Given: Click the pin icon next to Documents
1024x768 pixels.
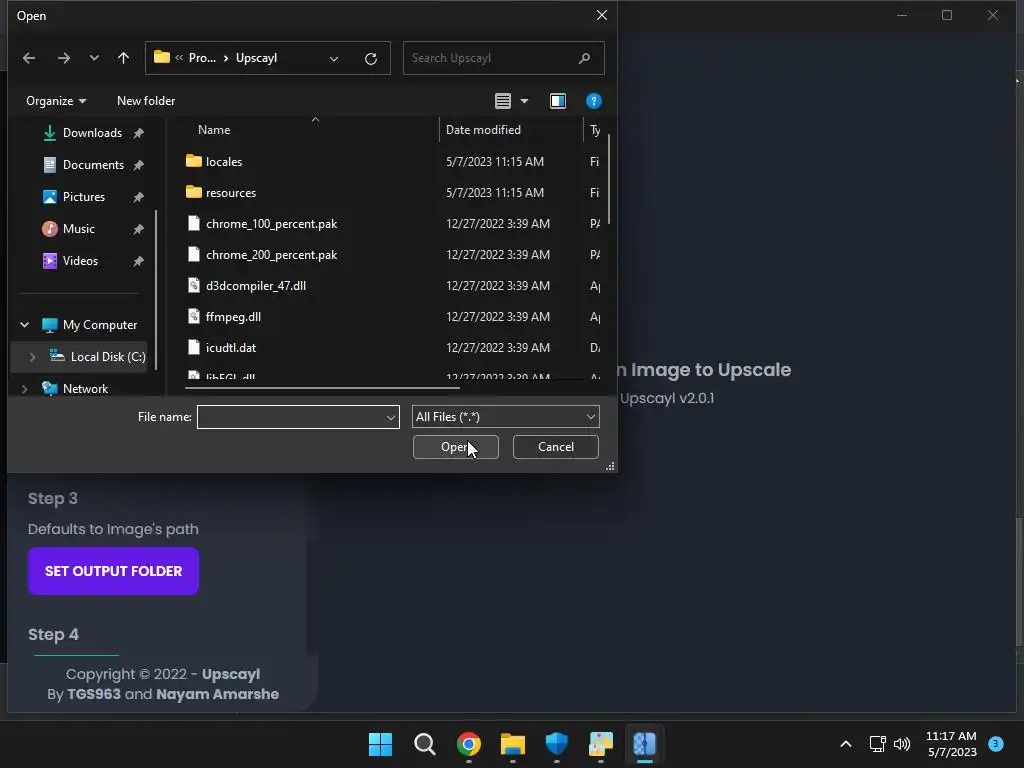Looking at the screenshot, I should coord(138,165).
